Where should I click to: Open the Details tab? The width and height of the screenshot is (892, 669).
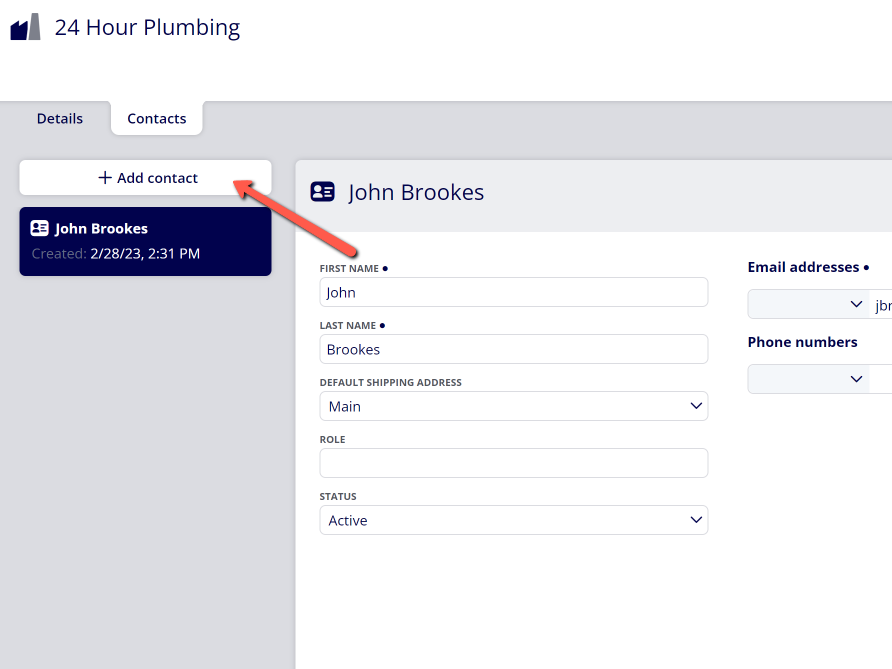point(60,118)
